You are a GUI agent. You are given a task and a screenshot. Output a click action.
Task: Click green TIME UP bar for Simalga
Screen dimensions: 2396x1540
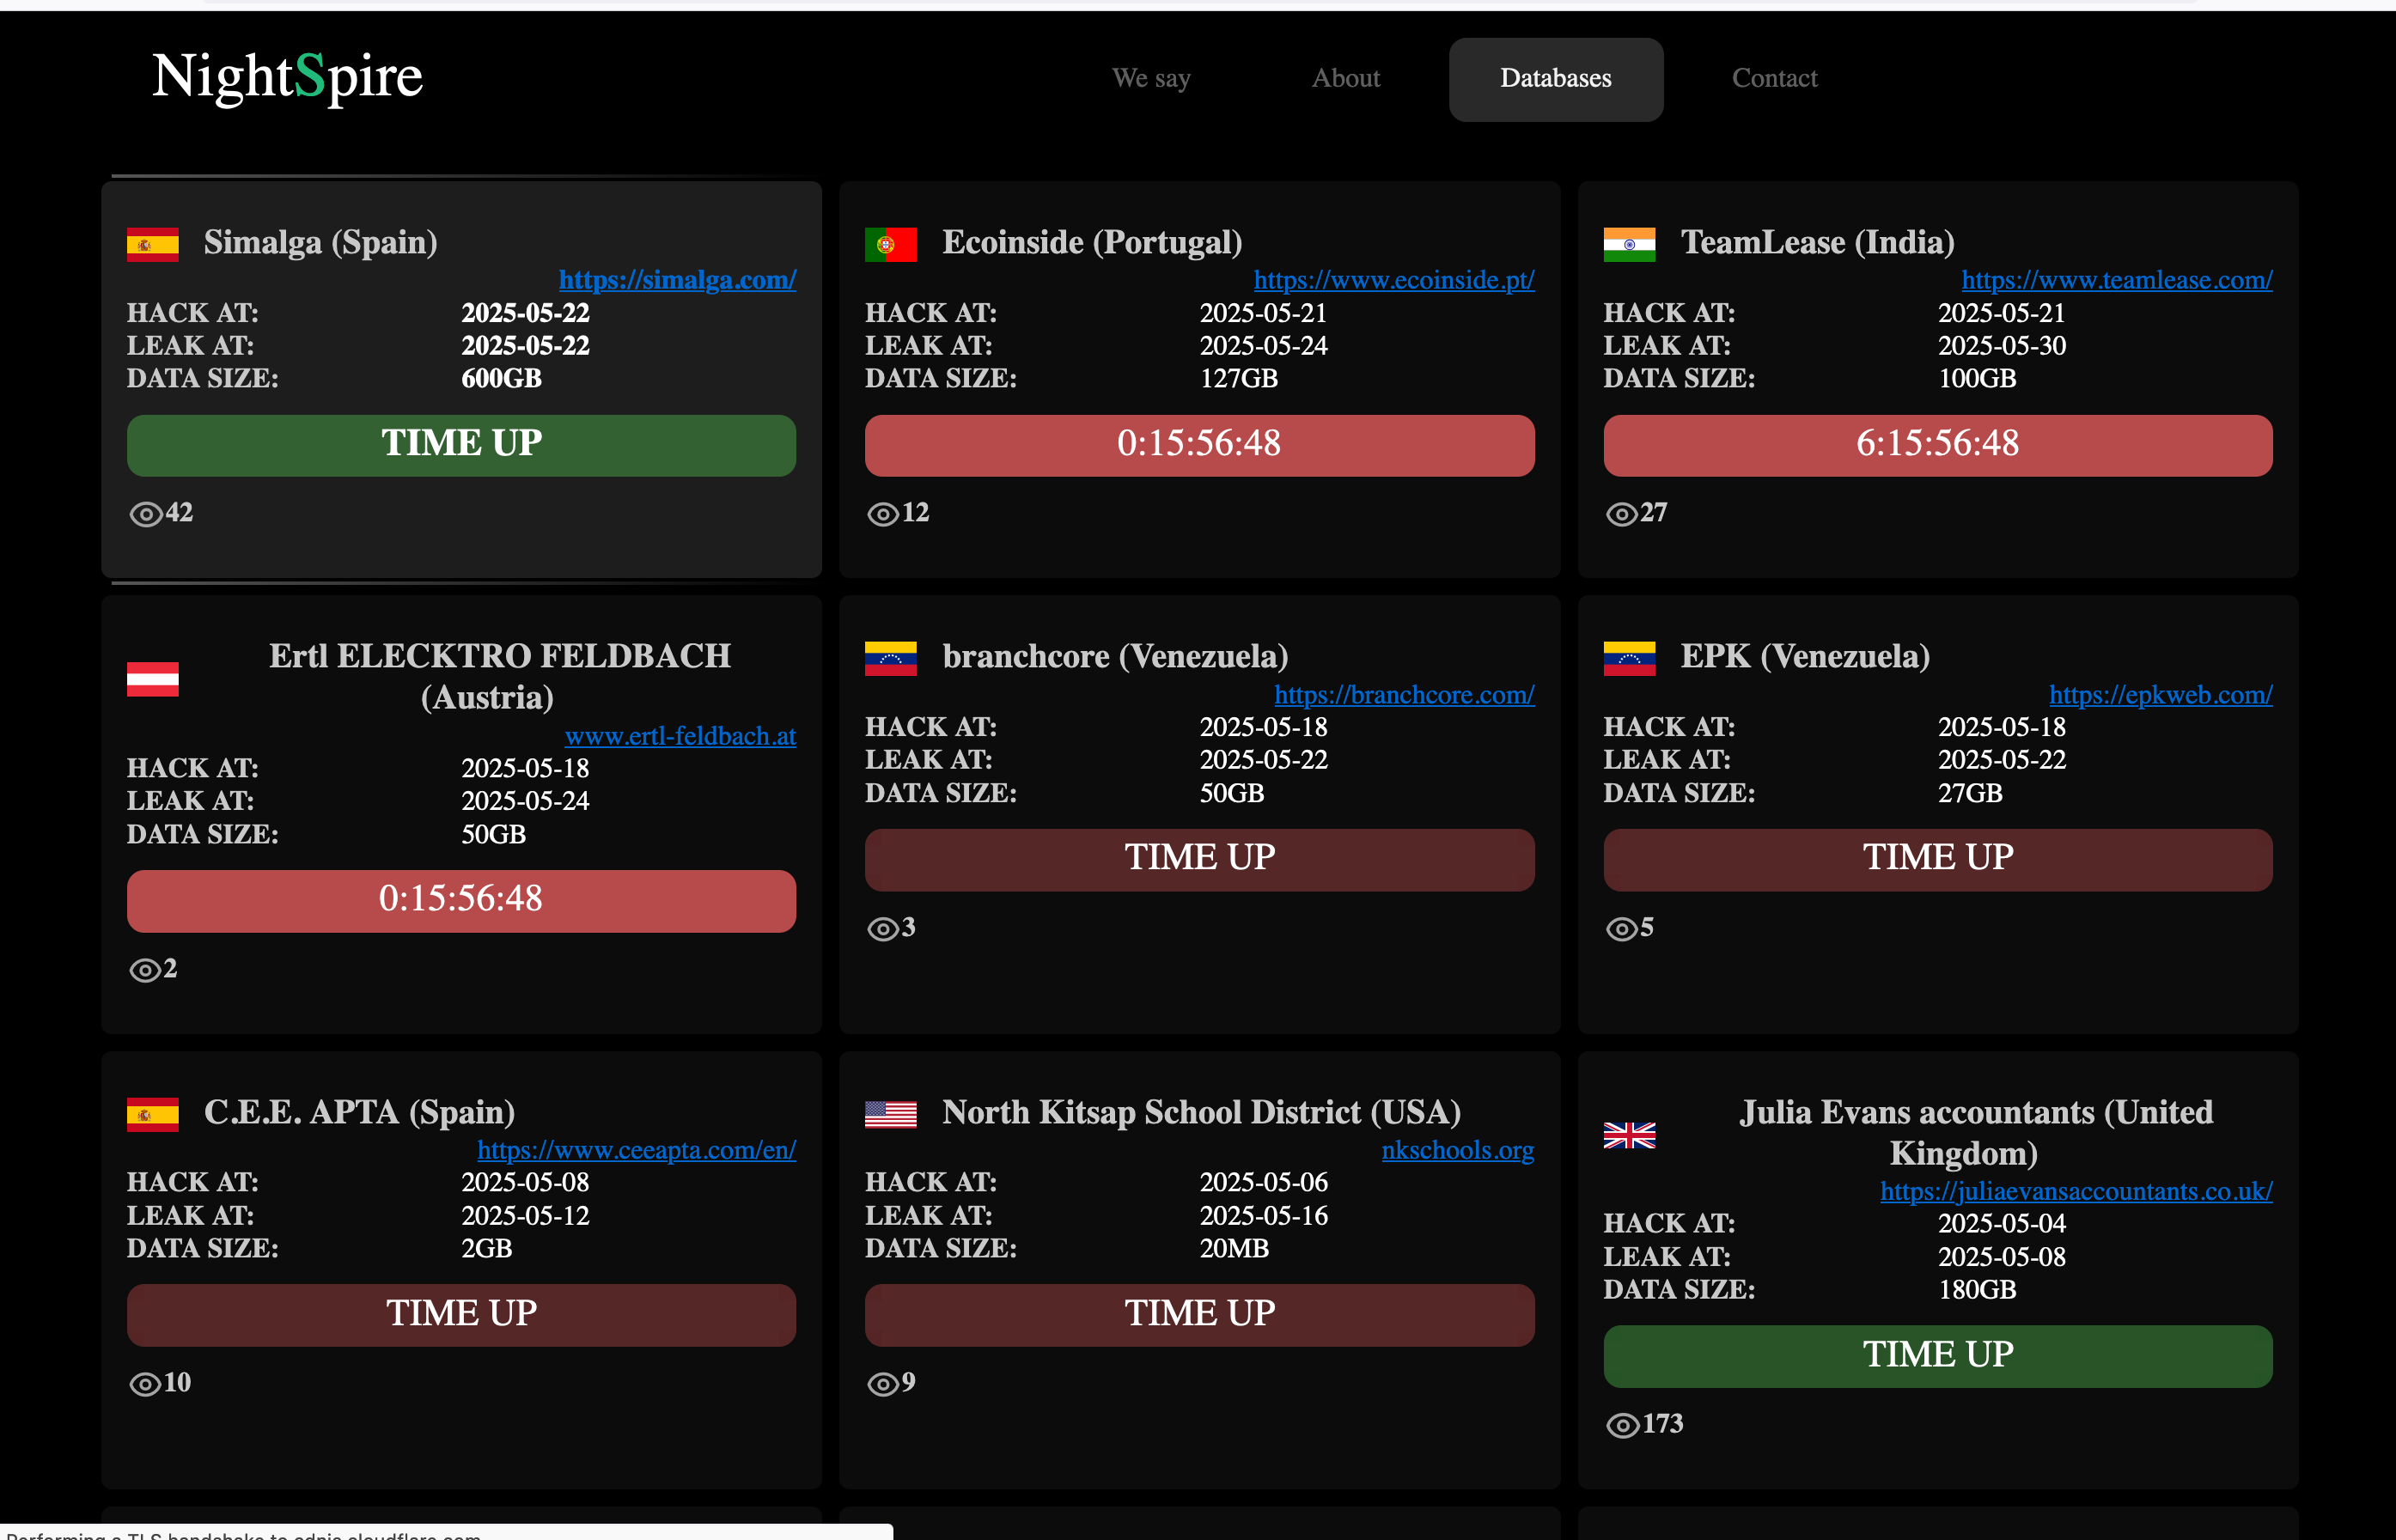click(461, 445)
